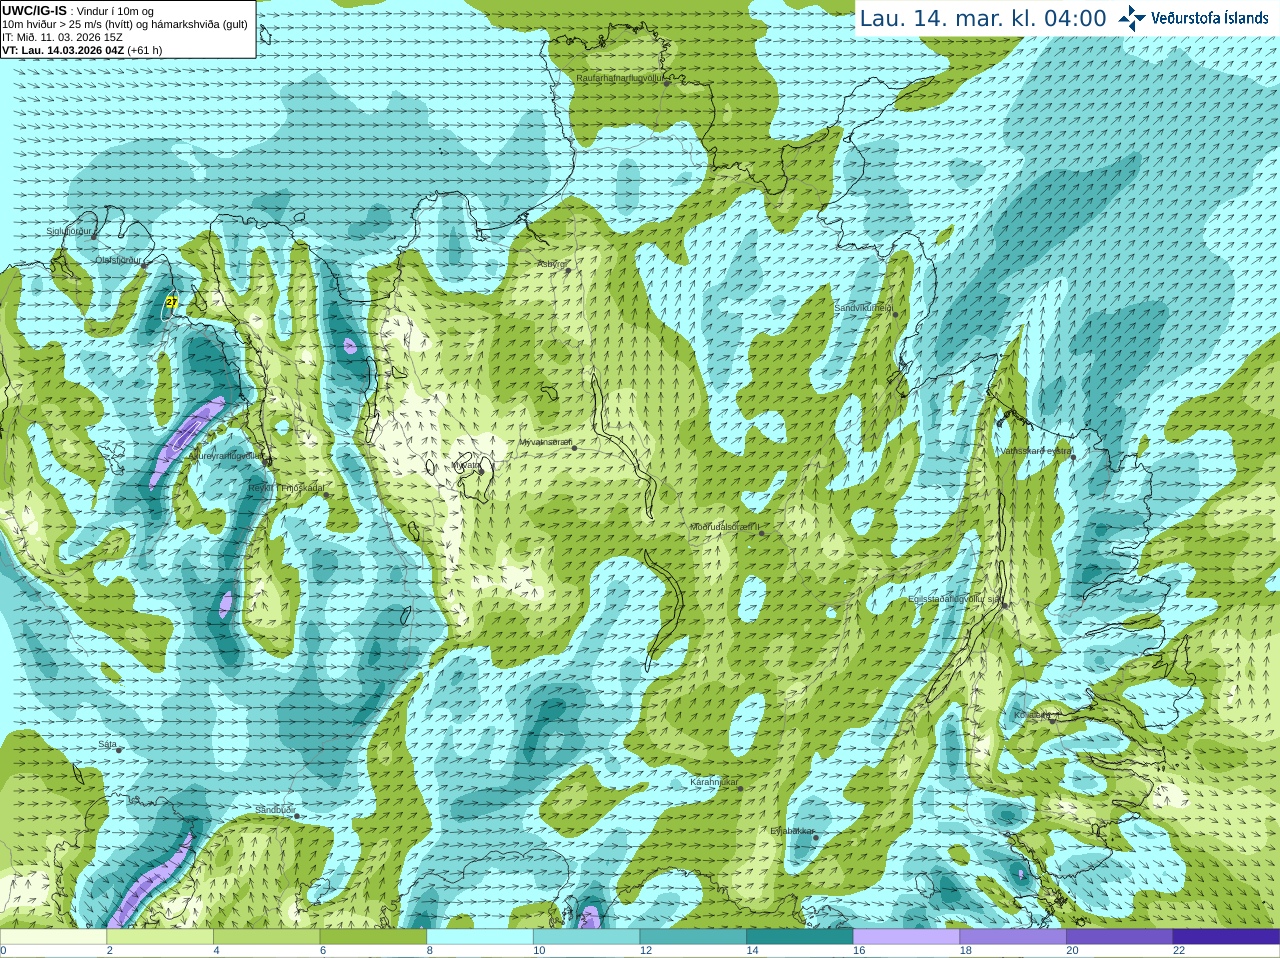Select the 10–12 m/s light teal swatch
This screenshot has height=958, width=1280.
point(586,937)
